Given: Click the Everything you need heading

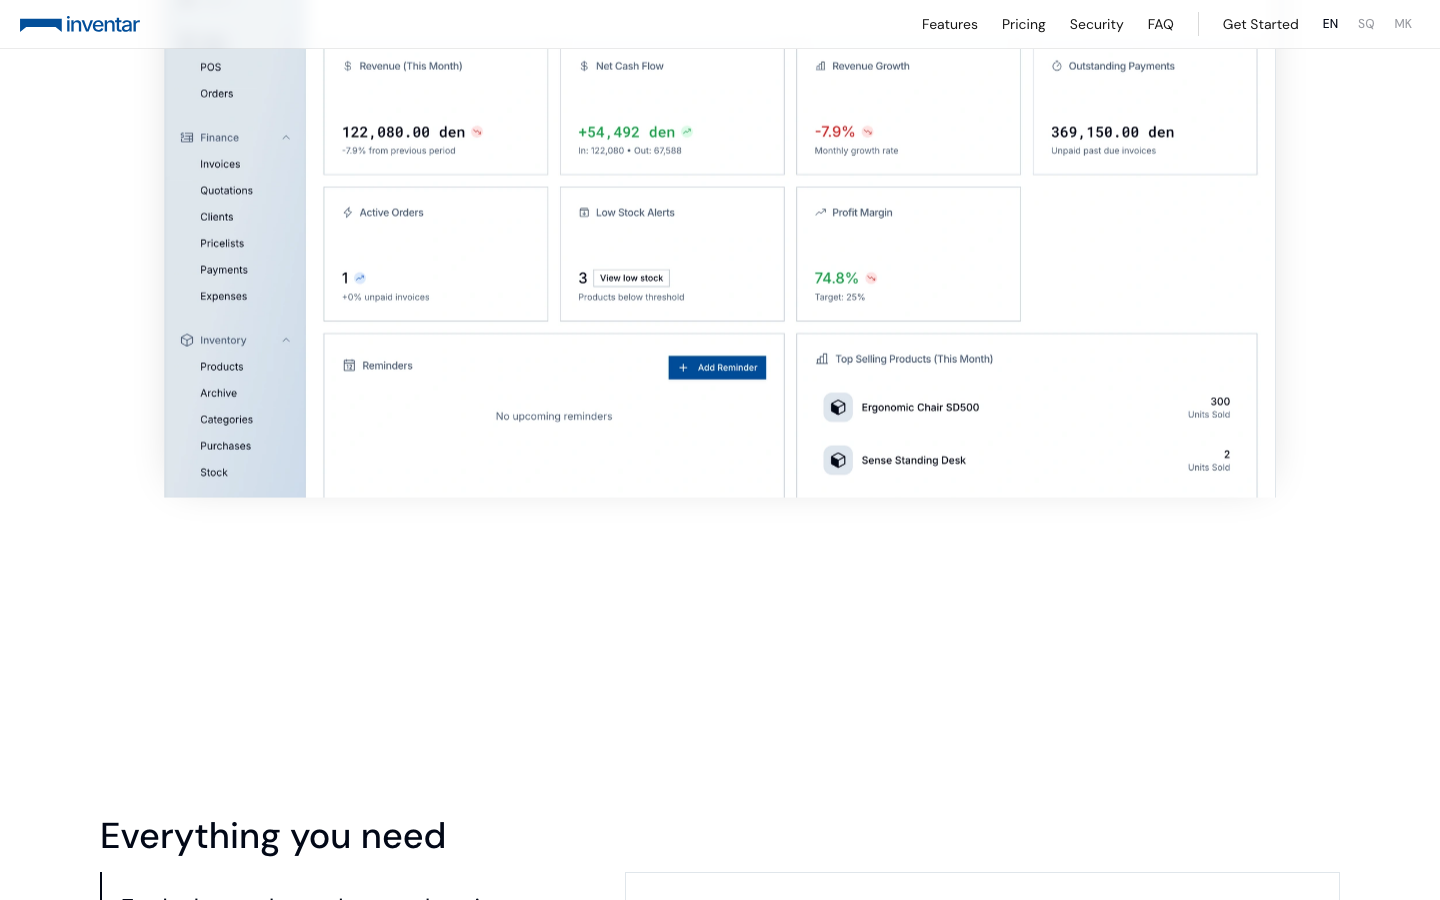Looking at the screenshot, I should [273, 836].
